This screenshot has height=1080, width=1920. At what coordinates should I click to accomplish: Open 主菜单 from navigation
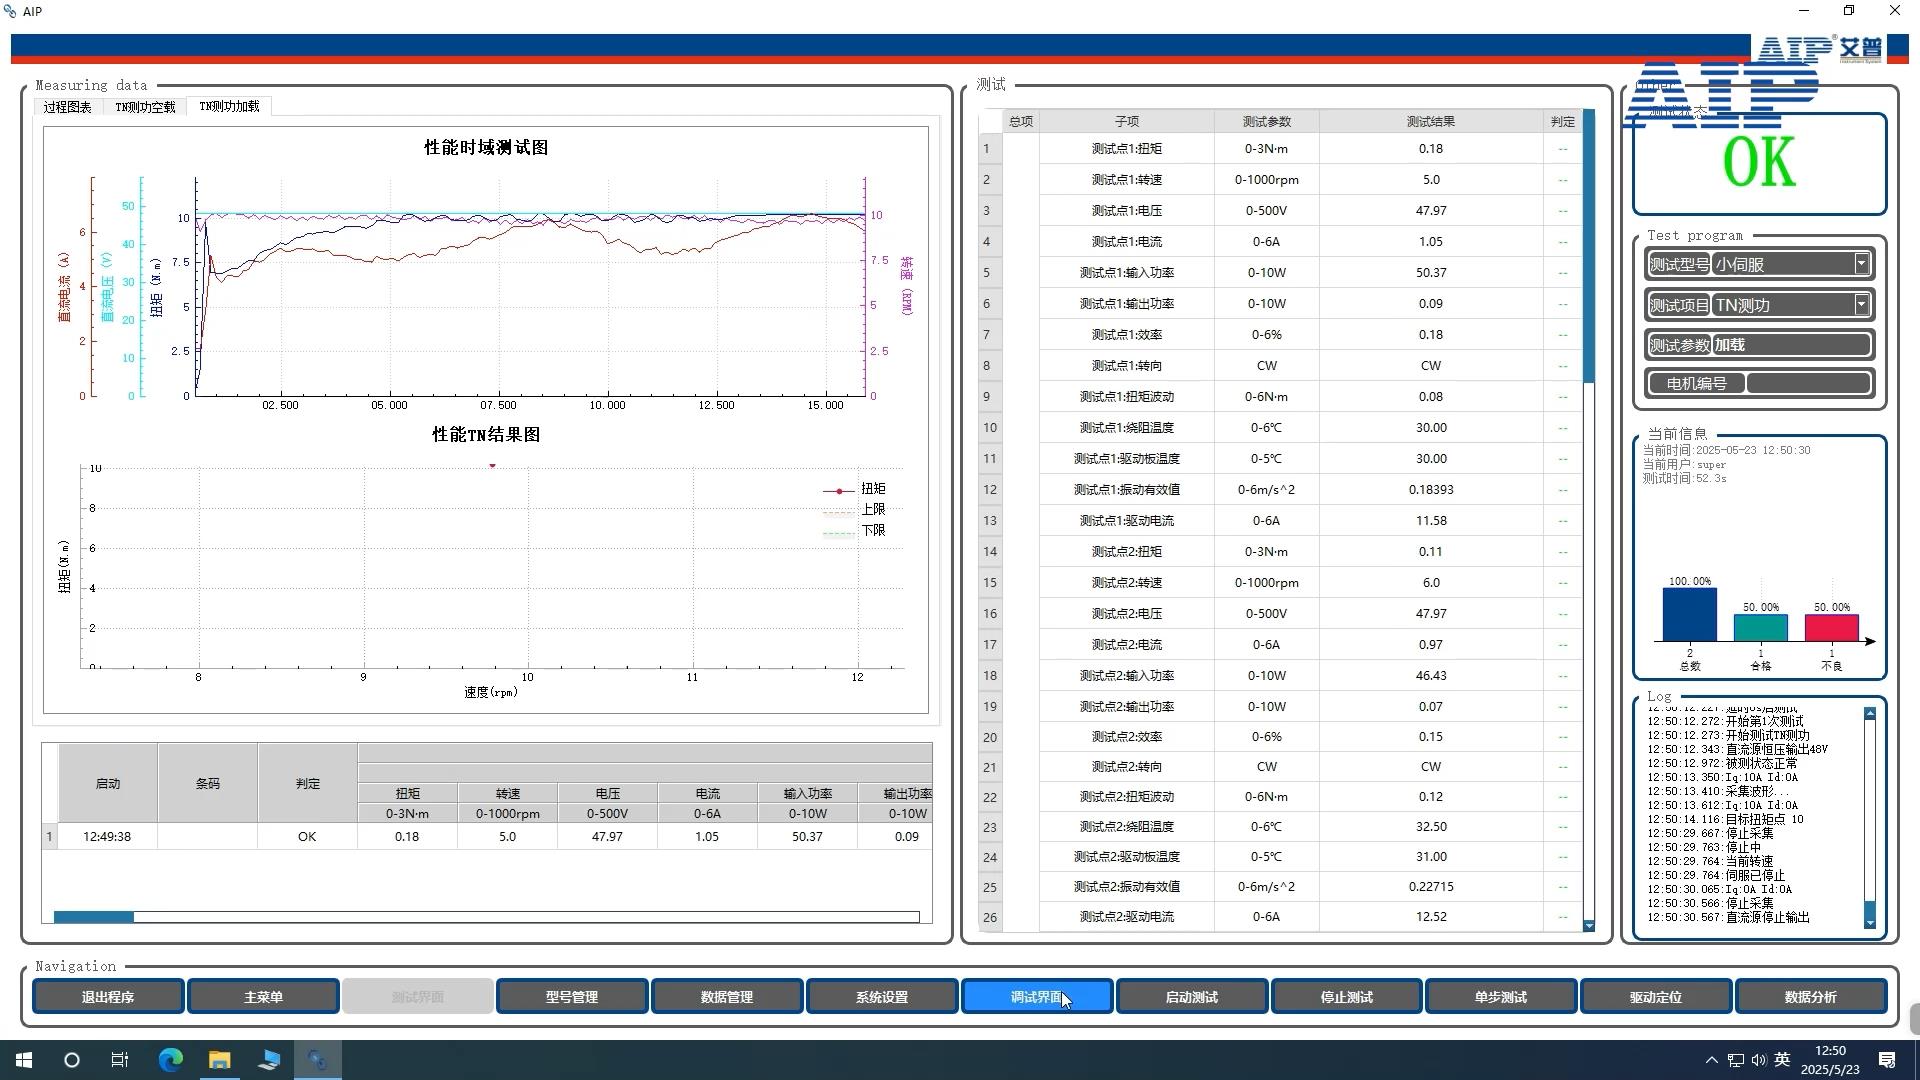pyautogui.click(x=263, y=997)
